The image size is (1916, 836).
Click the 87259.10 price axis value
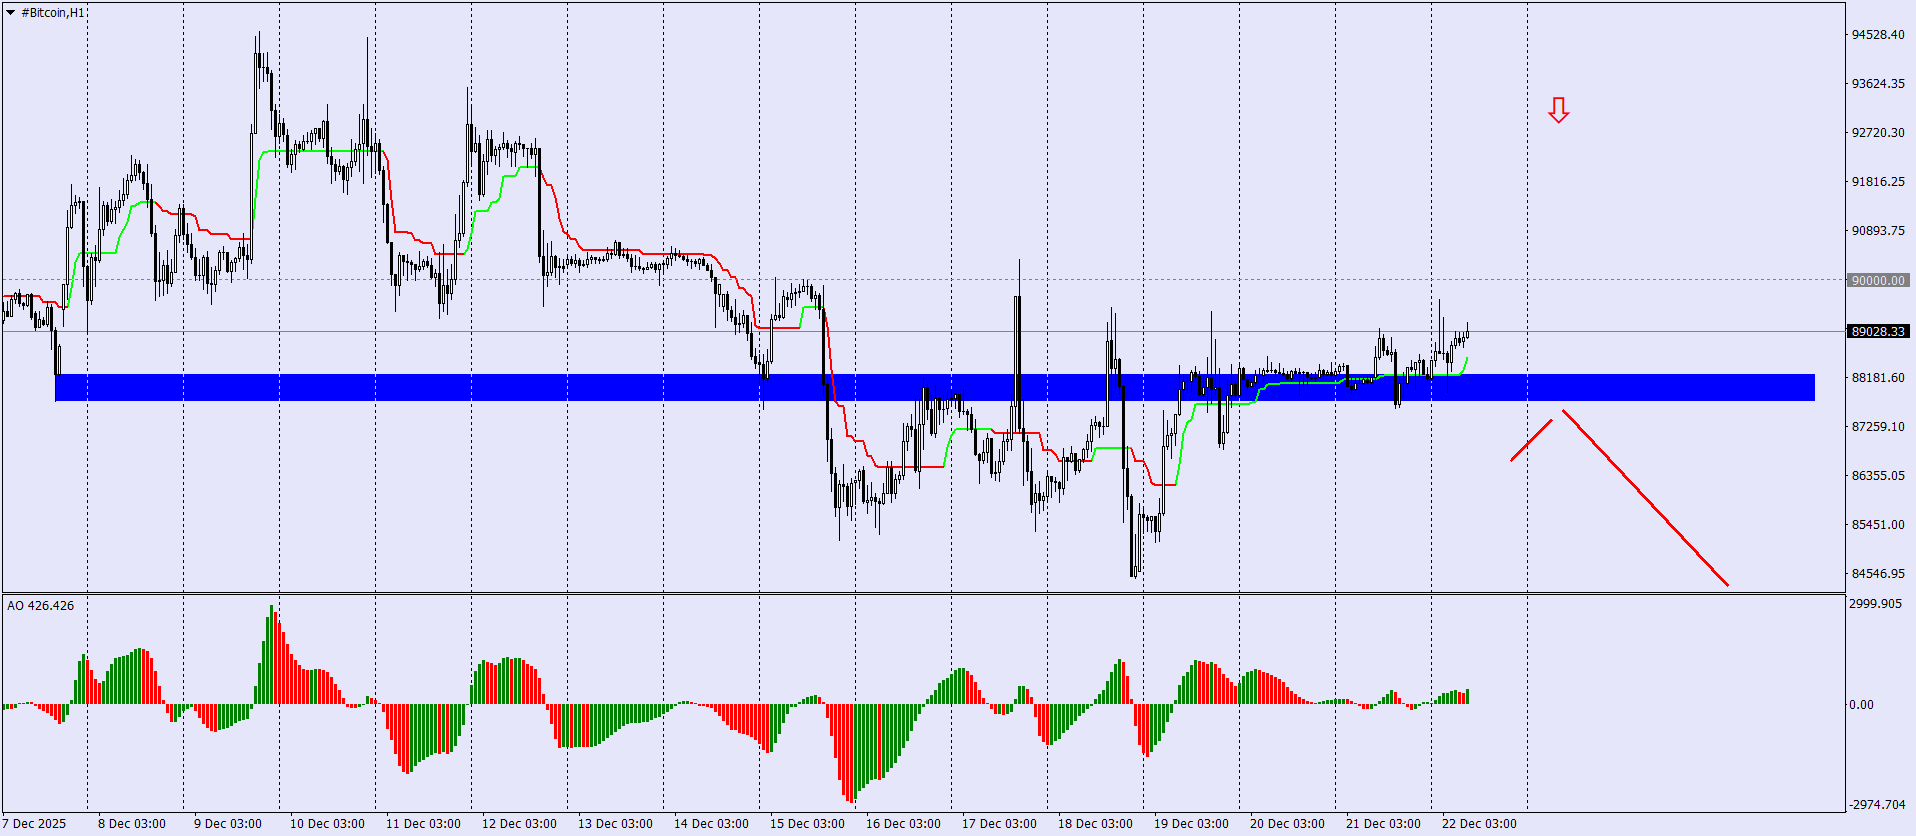pyautogui.click(x=1878, y=427)
